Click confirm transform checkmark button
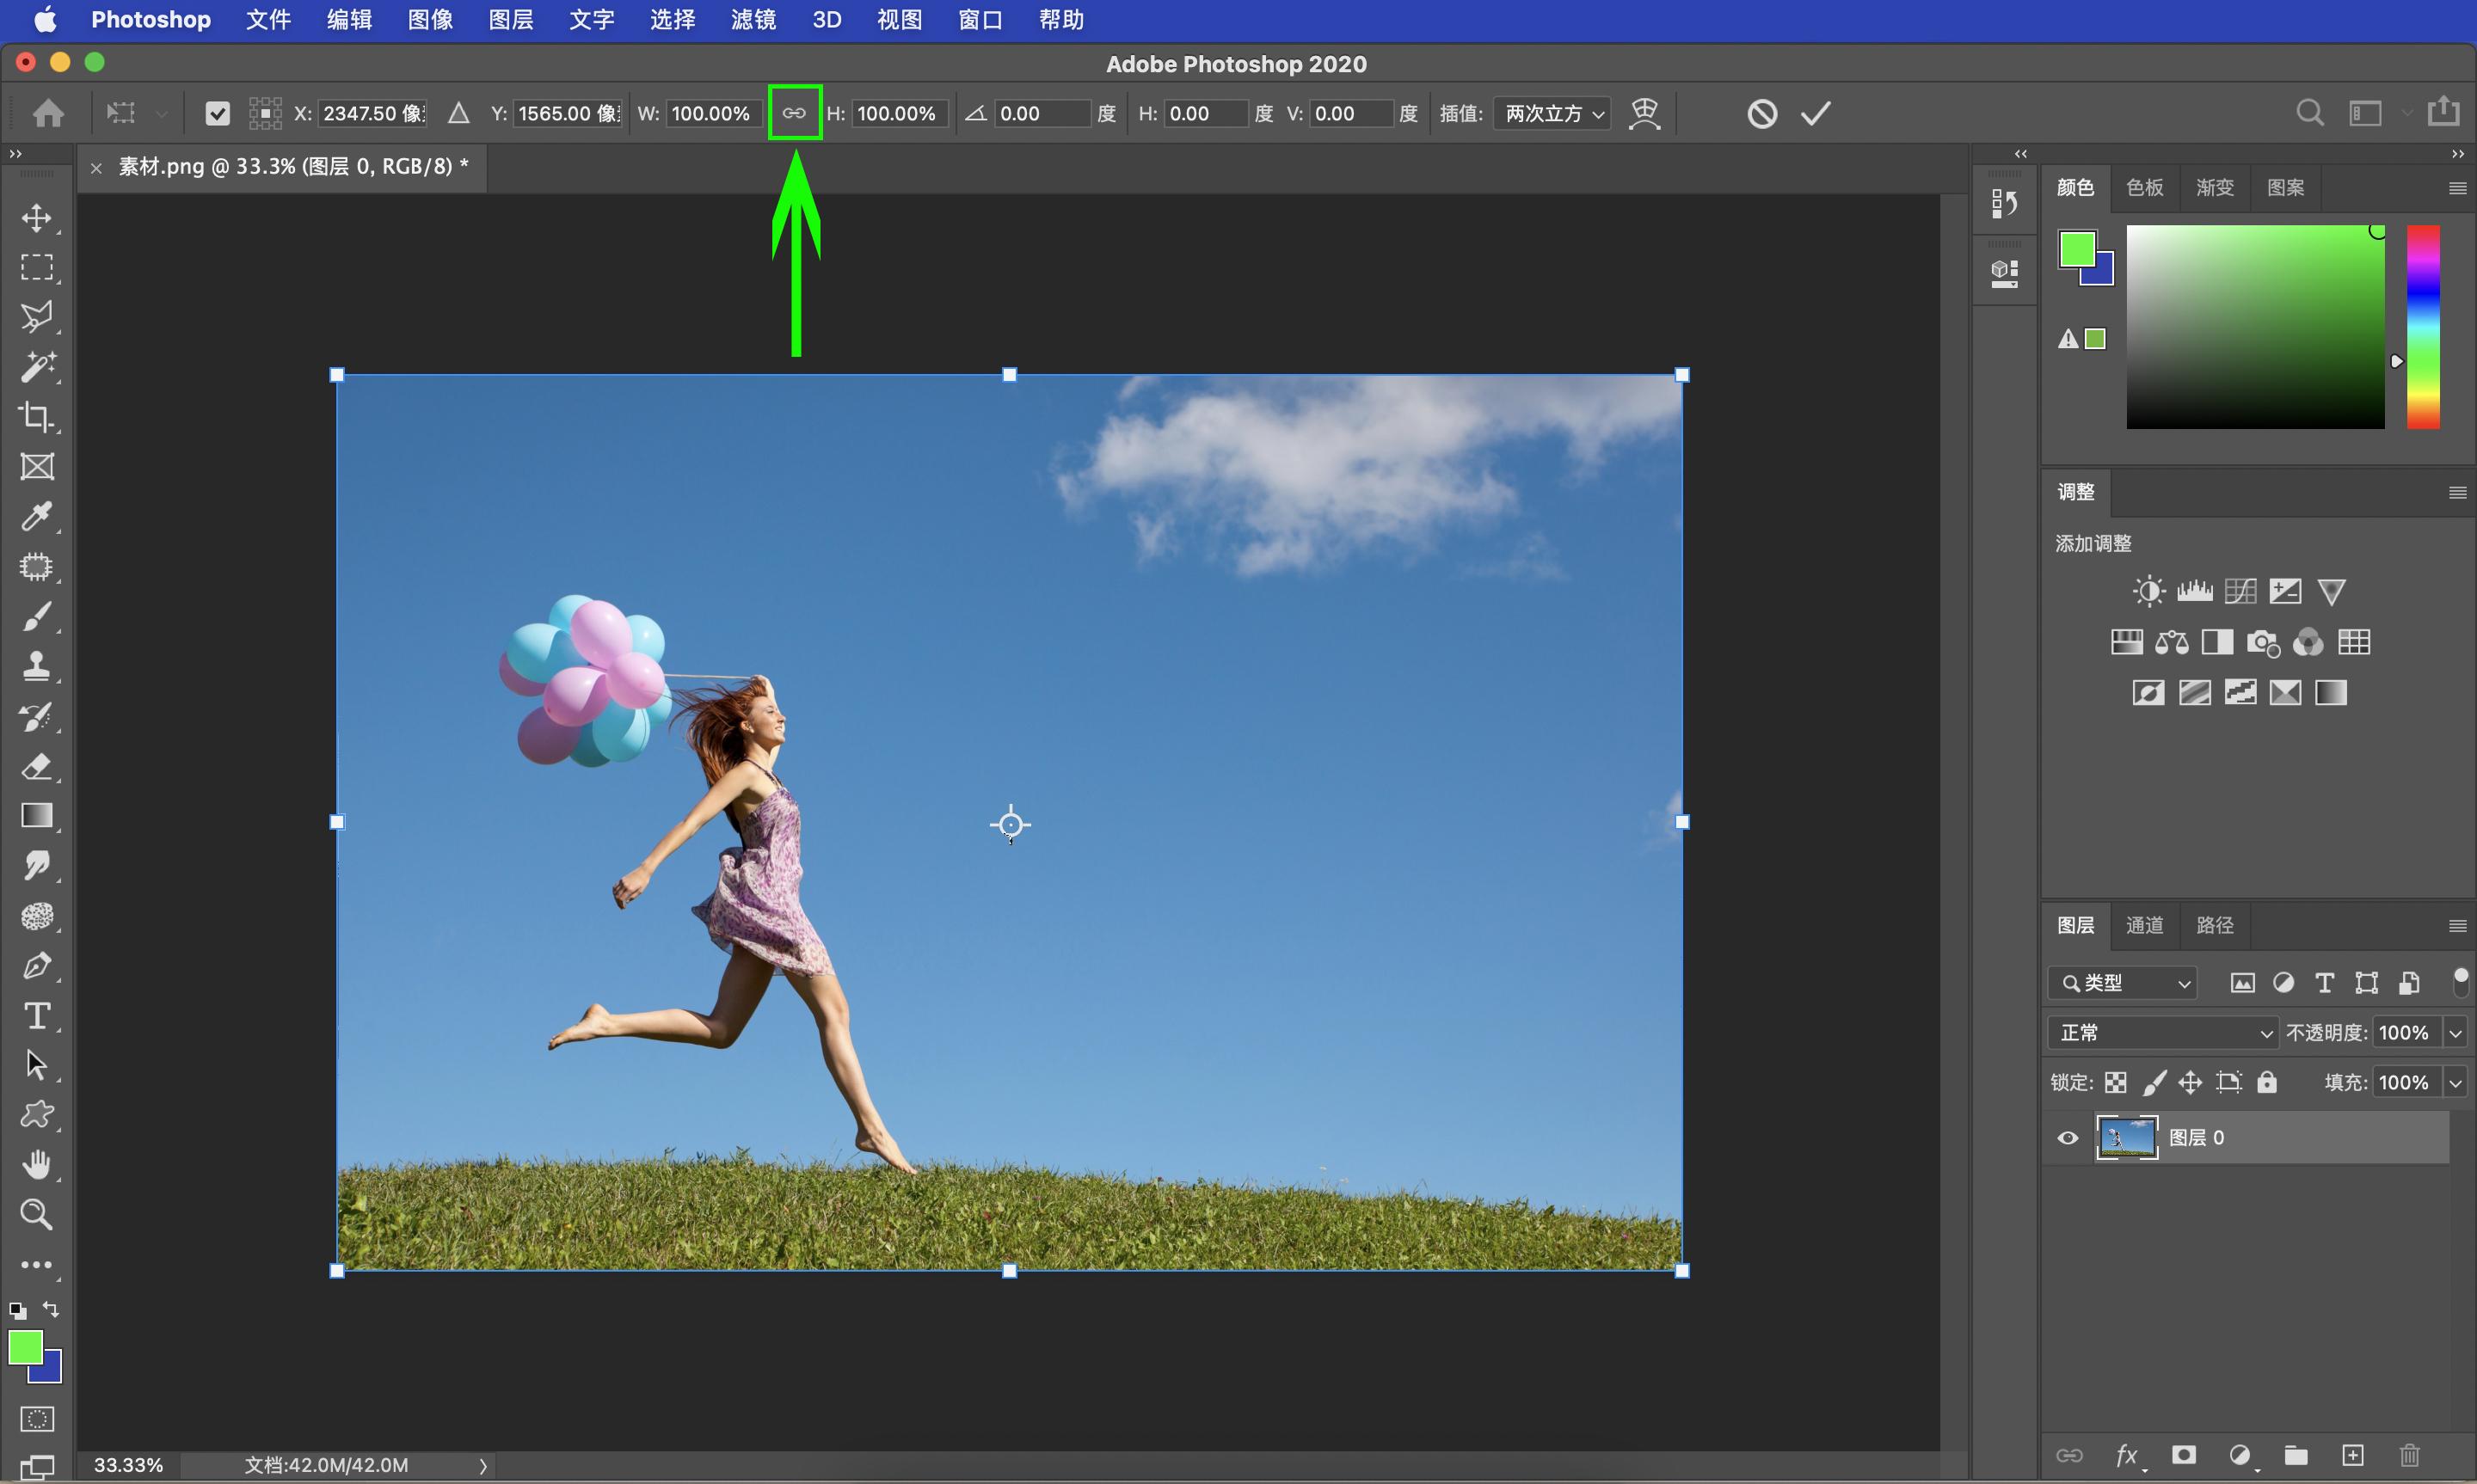This screenshot has width=2477, height=1484. pos(1816,113)
